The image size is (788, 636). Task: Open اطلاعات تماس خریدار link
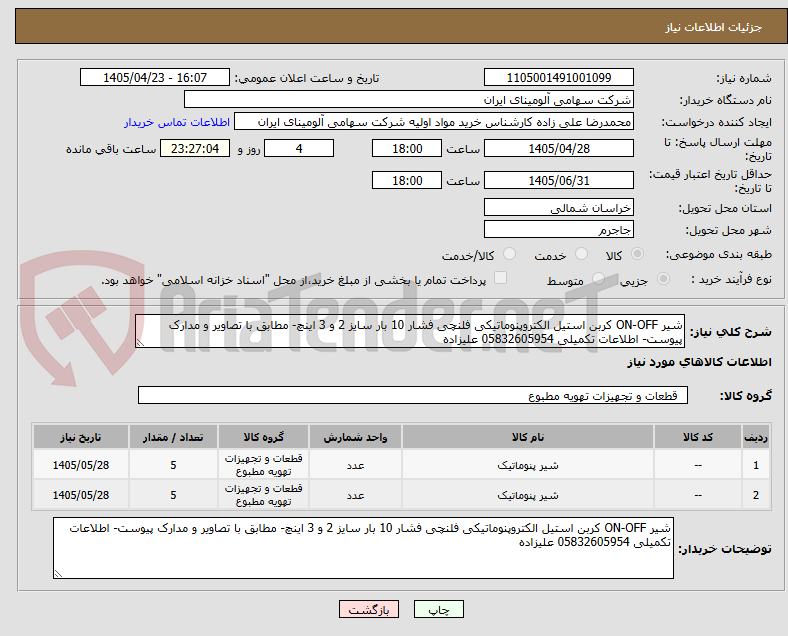pos(177,122)
